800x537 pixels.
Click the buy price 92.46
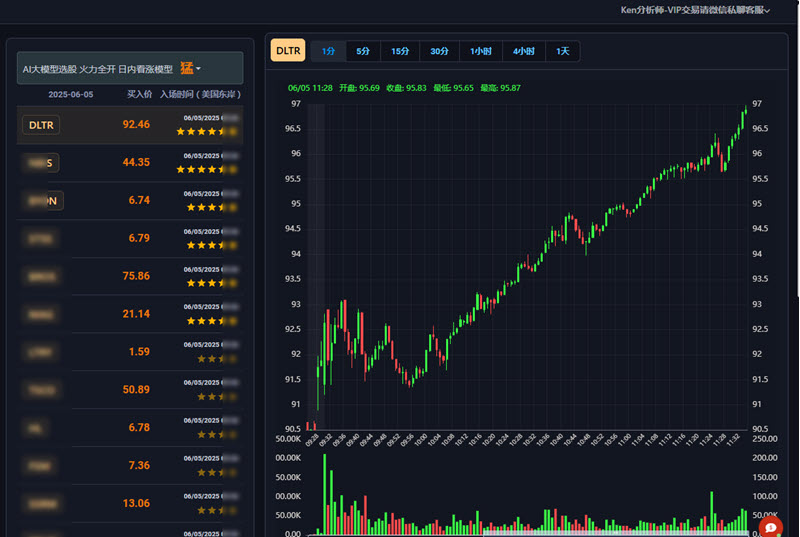tap(136, 124)
